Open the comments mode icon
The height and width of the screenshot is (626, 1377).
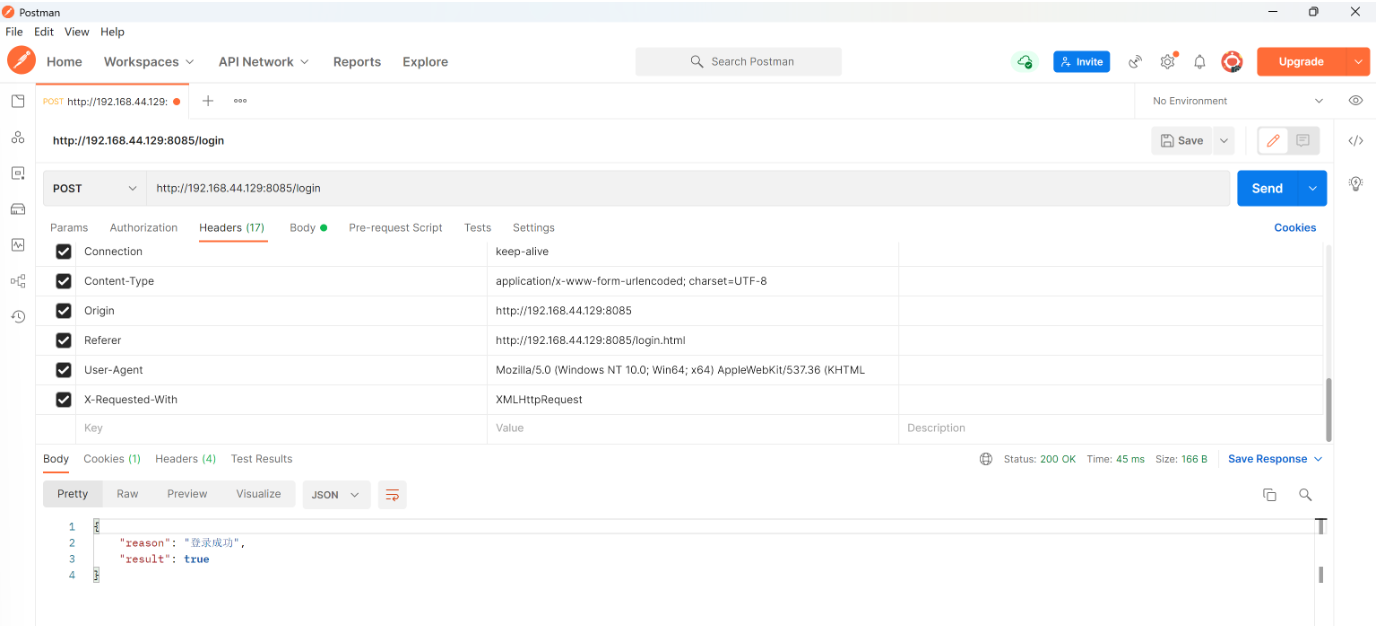(1303, 141)
